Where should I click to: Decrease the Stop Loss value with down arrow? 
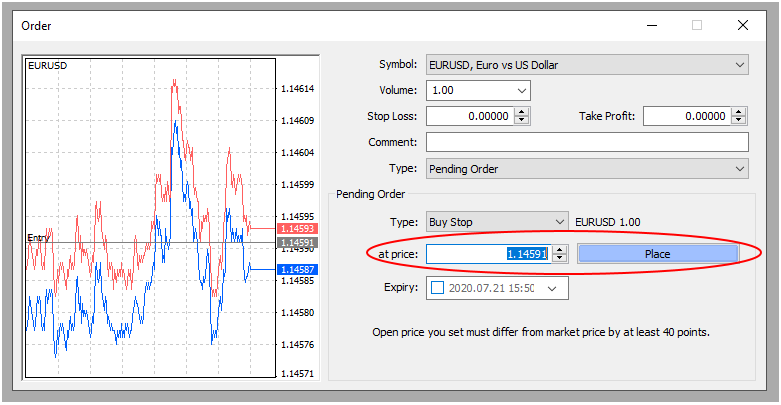click(521, 121)
